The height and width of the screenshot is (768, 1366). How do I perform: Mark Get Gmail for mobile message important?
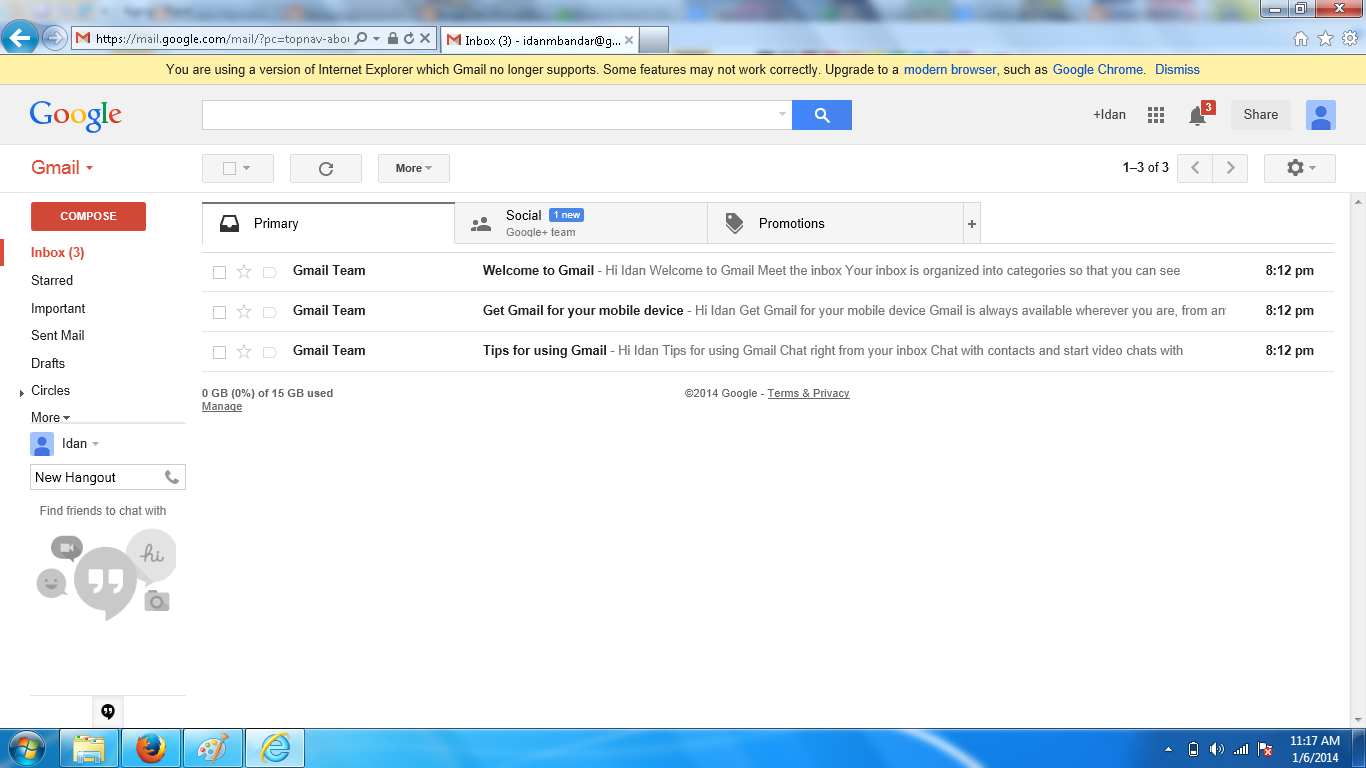(x=269, y=311)
